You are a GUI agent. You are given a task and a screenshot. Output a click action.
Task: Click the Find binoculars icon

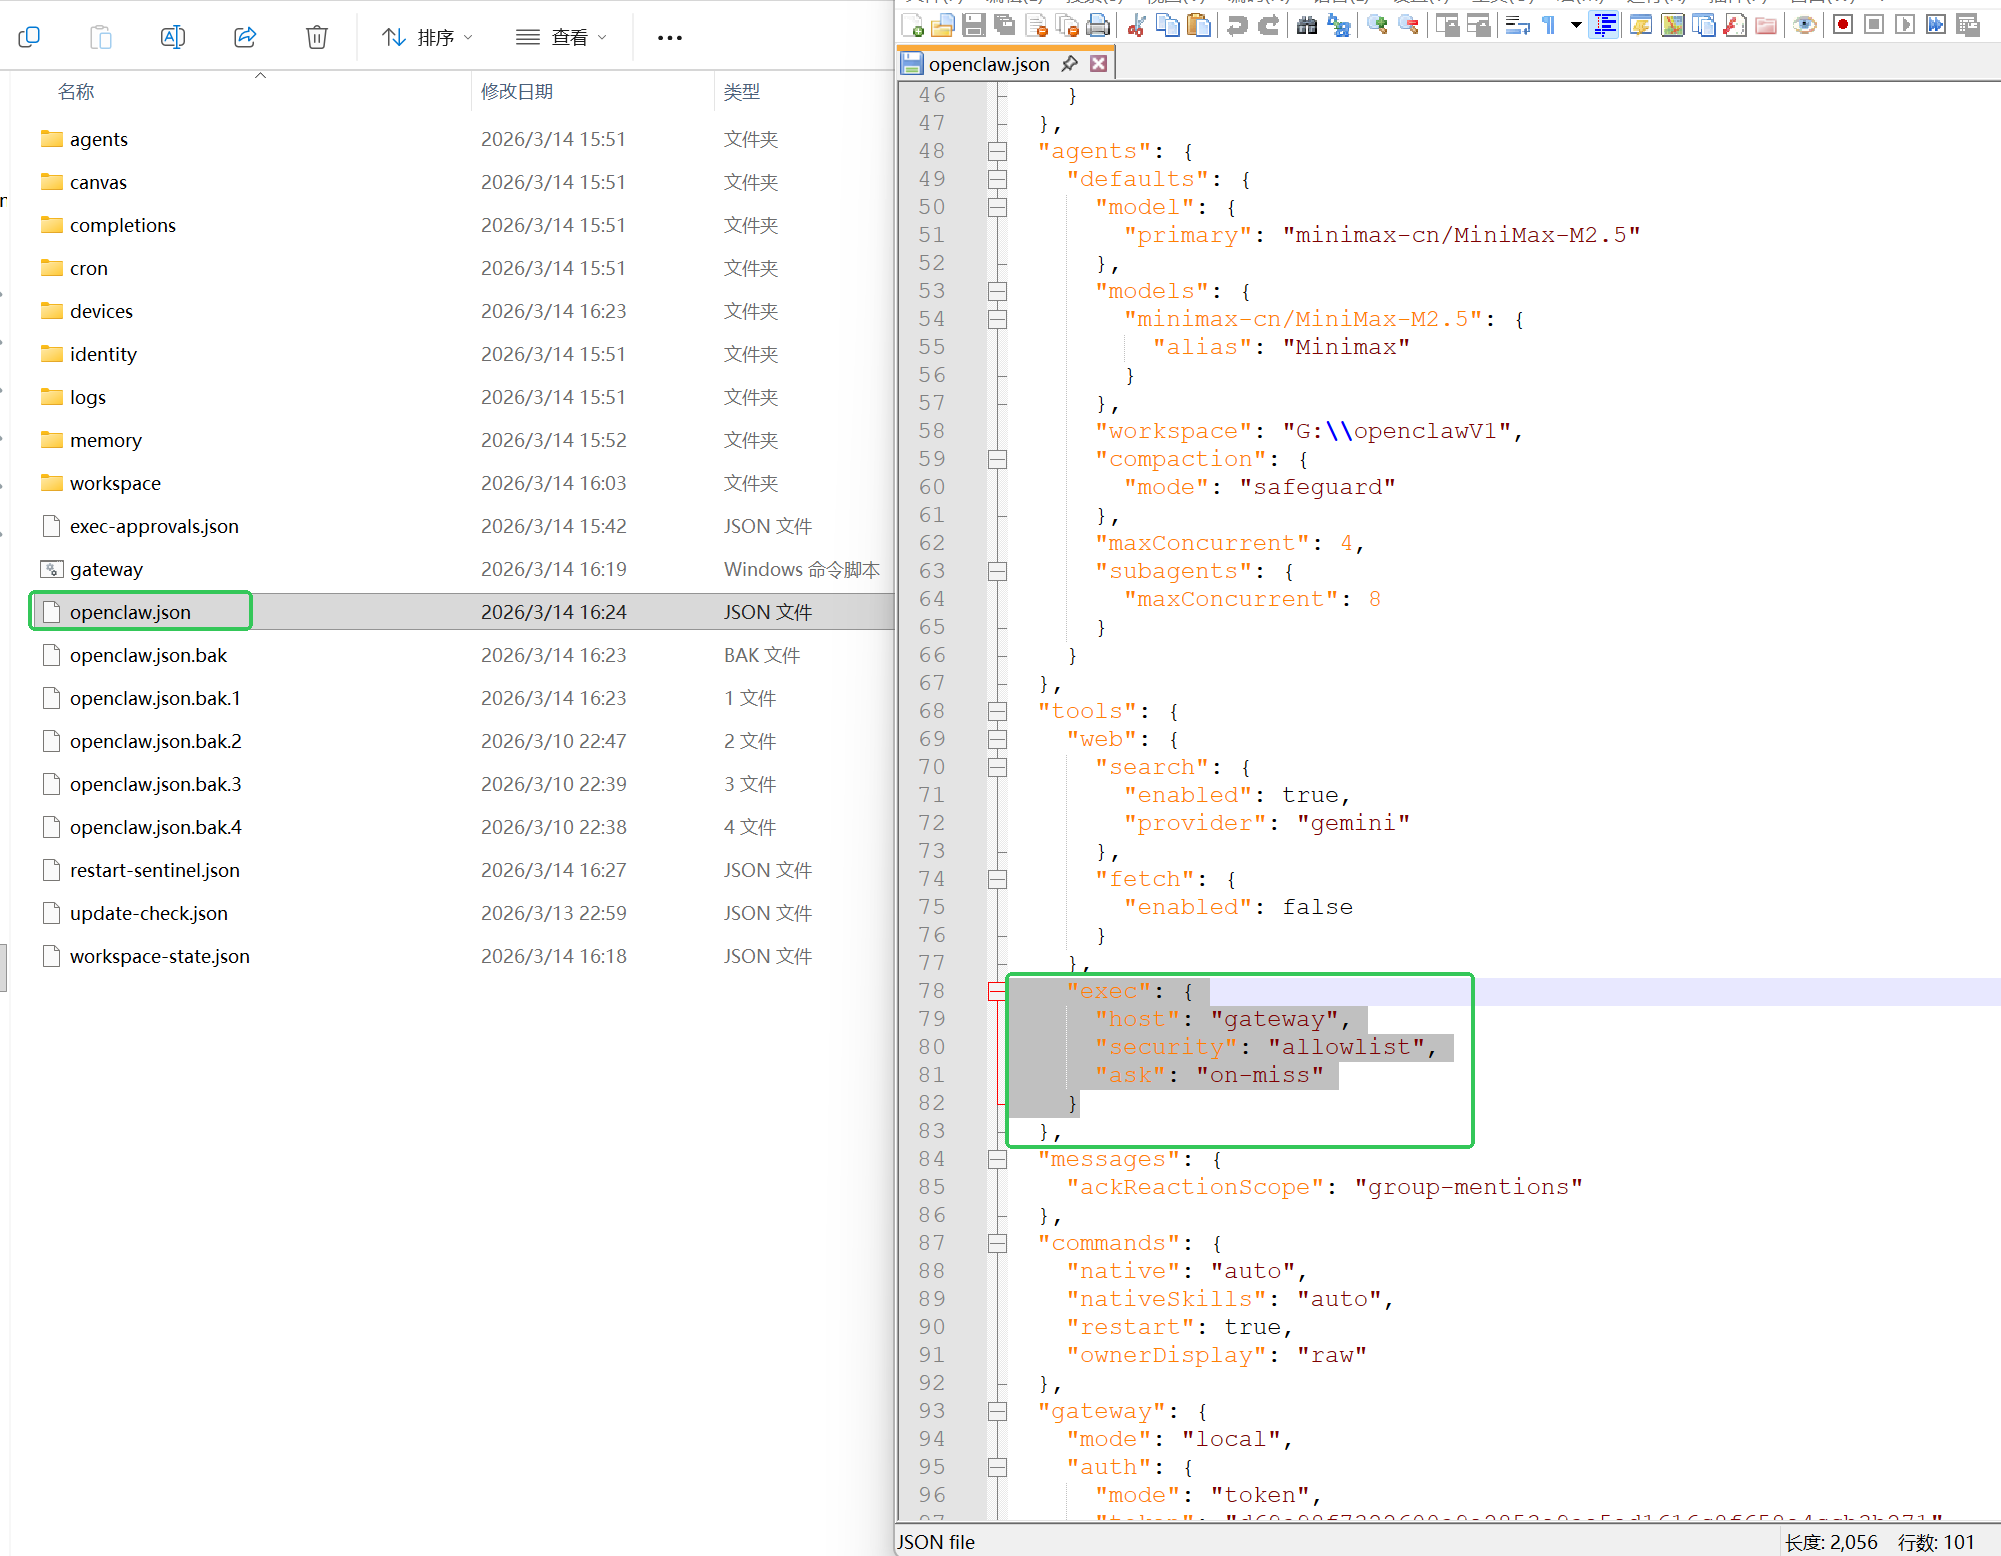(x=1306, y=25)
